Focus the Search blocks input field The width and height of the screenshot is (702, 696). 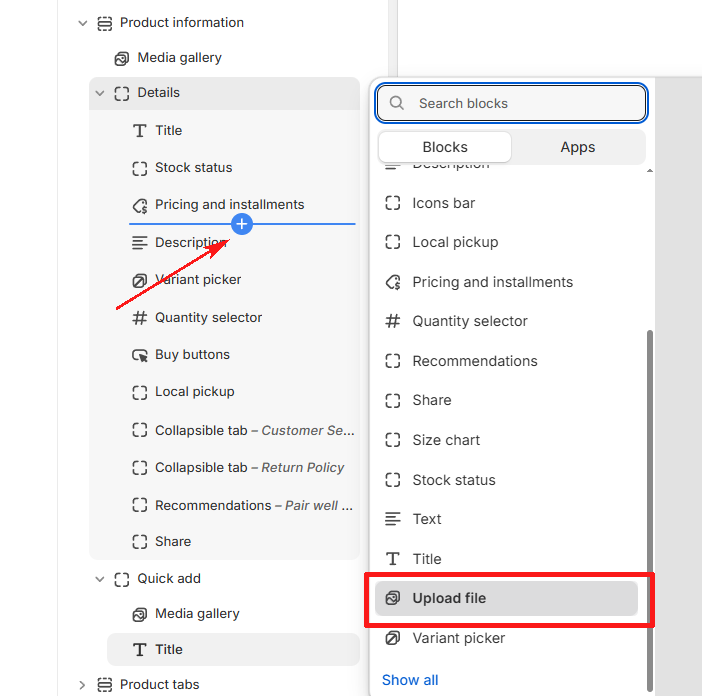click(x=511, y=103)
